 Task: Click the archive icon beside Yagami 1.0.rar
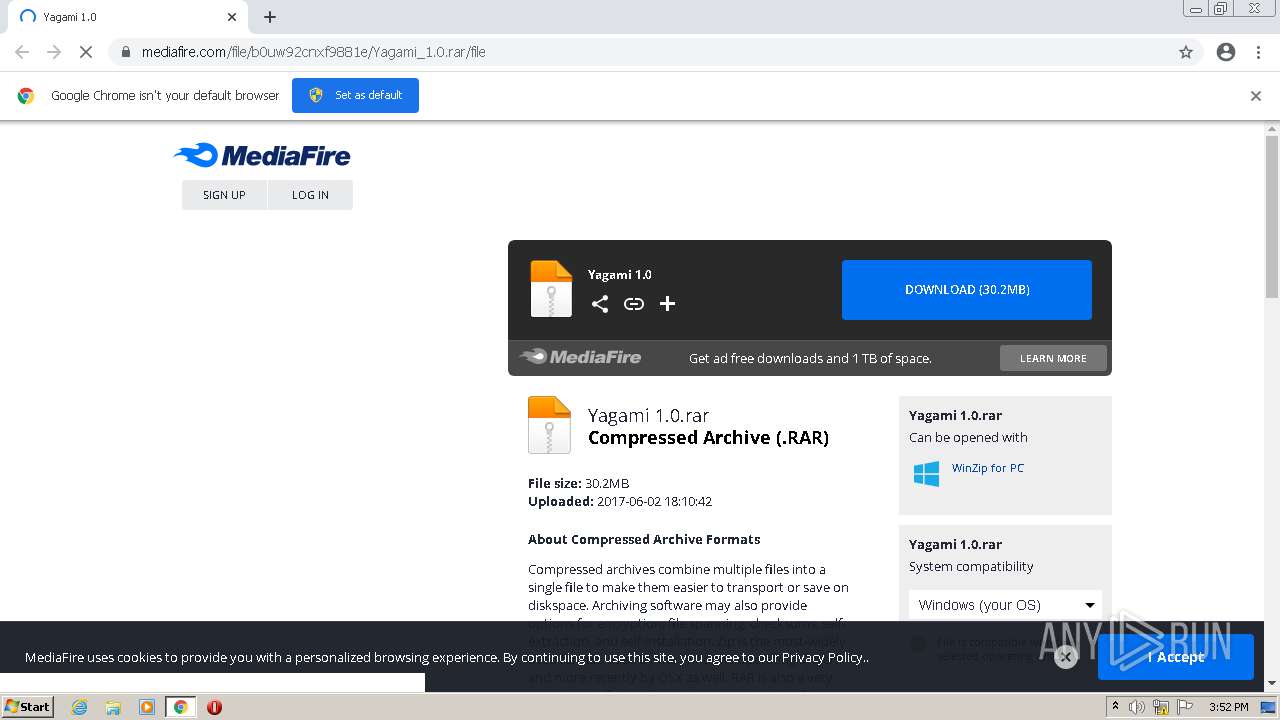pos(549,425)
